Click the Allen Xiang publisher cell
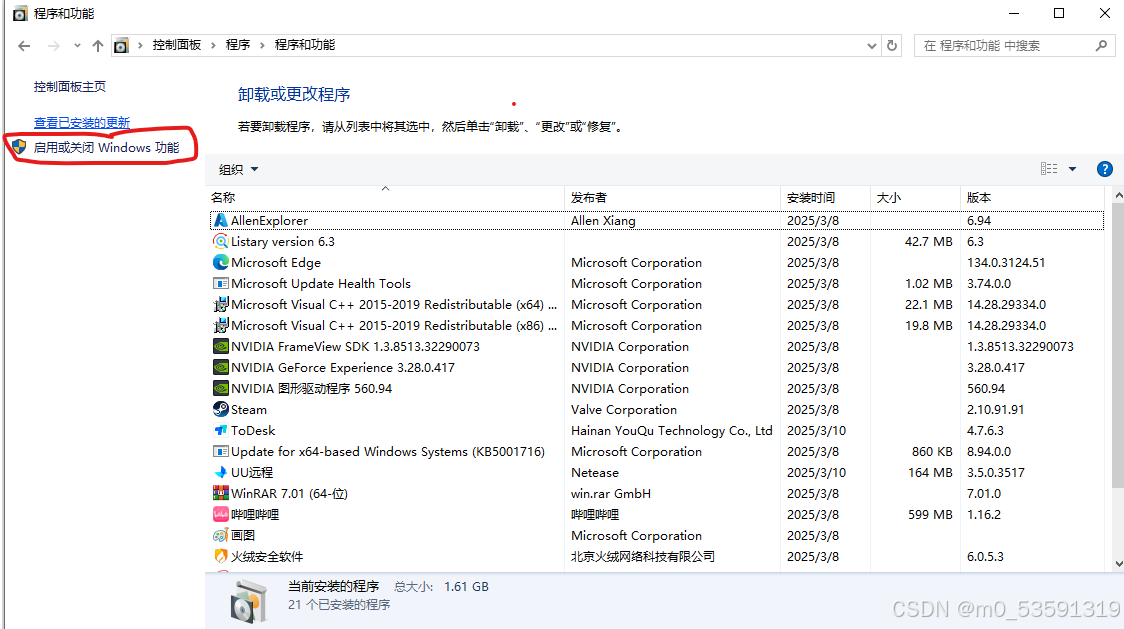 (x=603, y=221)
